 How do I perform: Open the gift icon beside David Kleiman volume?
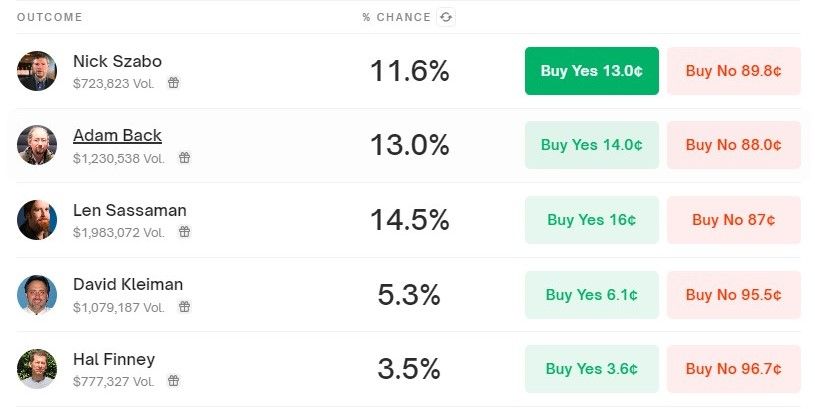tap(185, 307)
